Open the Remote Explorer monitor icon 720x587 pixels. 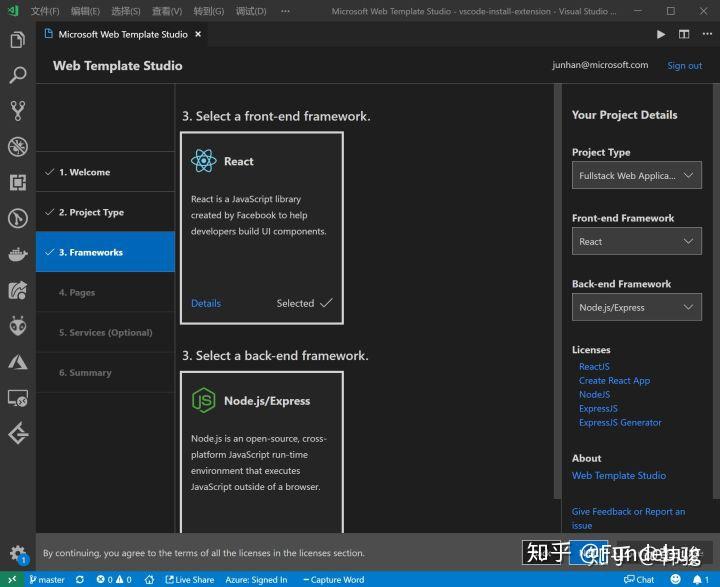click(x=17, y=398)
